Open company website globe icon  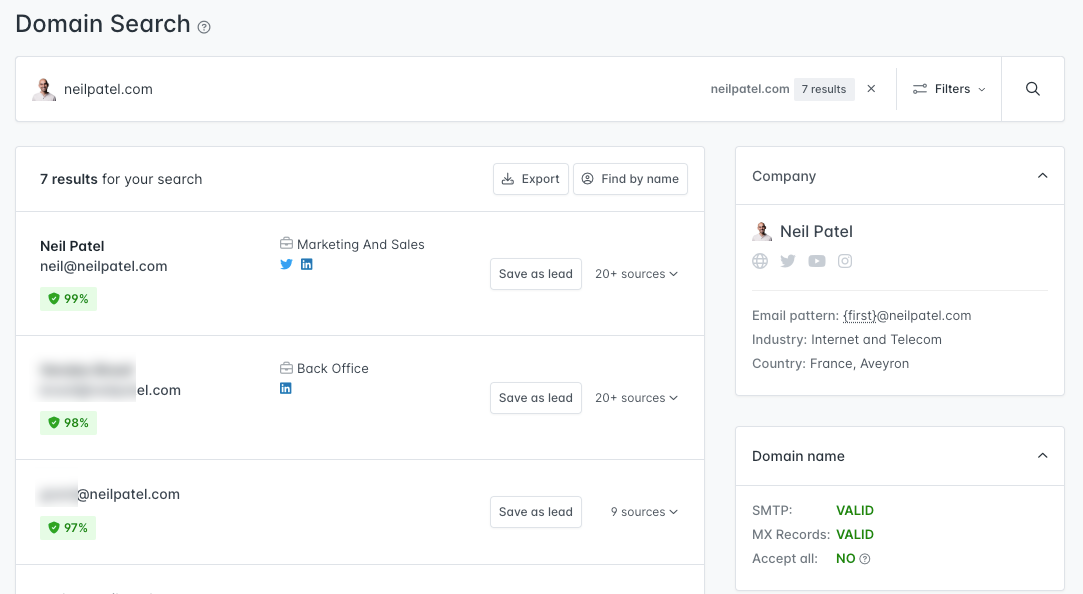[760, 261]
